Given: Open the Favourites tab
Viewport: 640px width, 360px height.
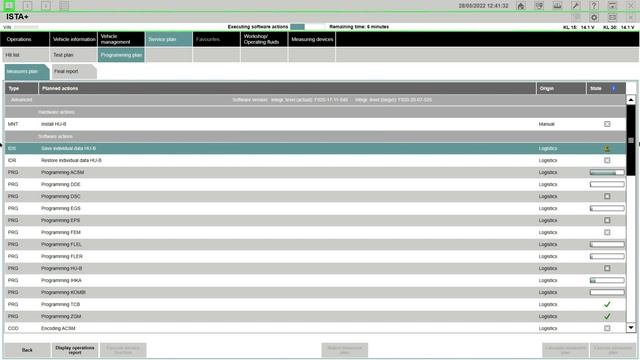Looking at the screenshot, I should coord(216,39).
